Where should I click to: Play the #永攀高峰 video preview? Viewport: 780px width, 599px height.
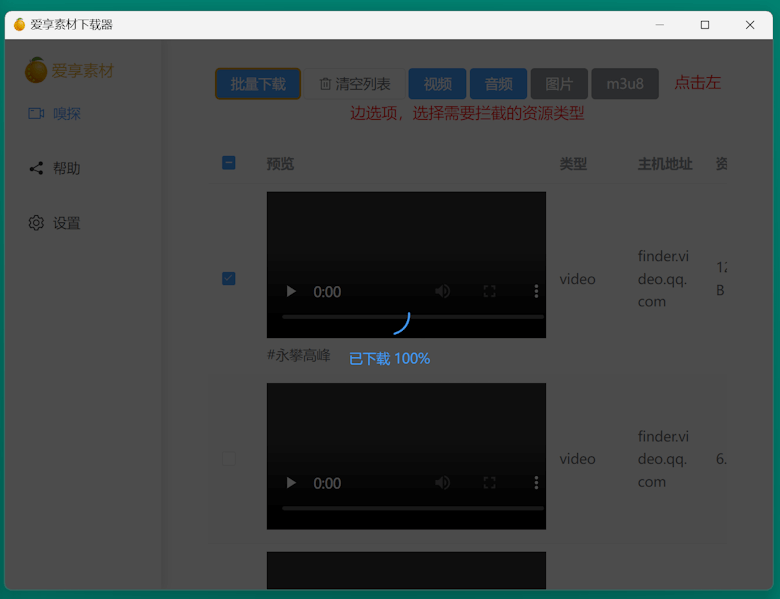click(291, 291)
